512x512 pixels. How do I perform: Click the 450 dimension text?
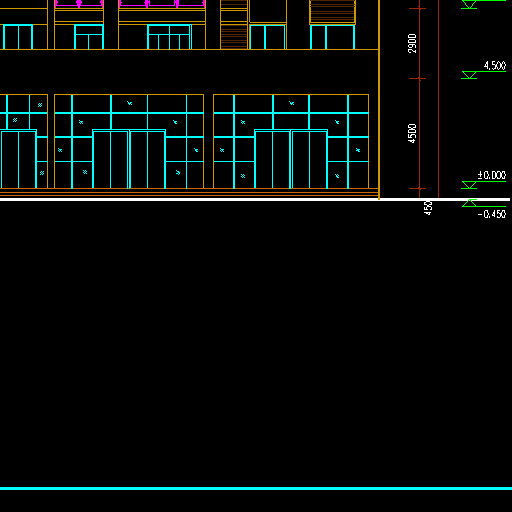click(x=428, y=208)
